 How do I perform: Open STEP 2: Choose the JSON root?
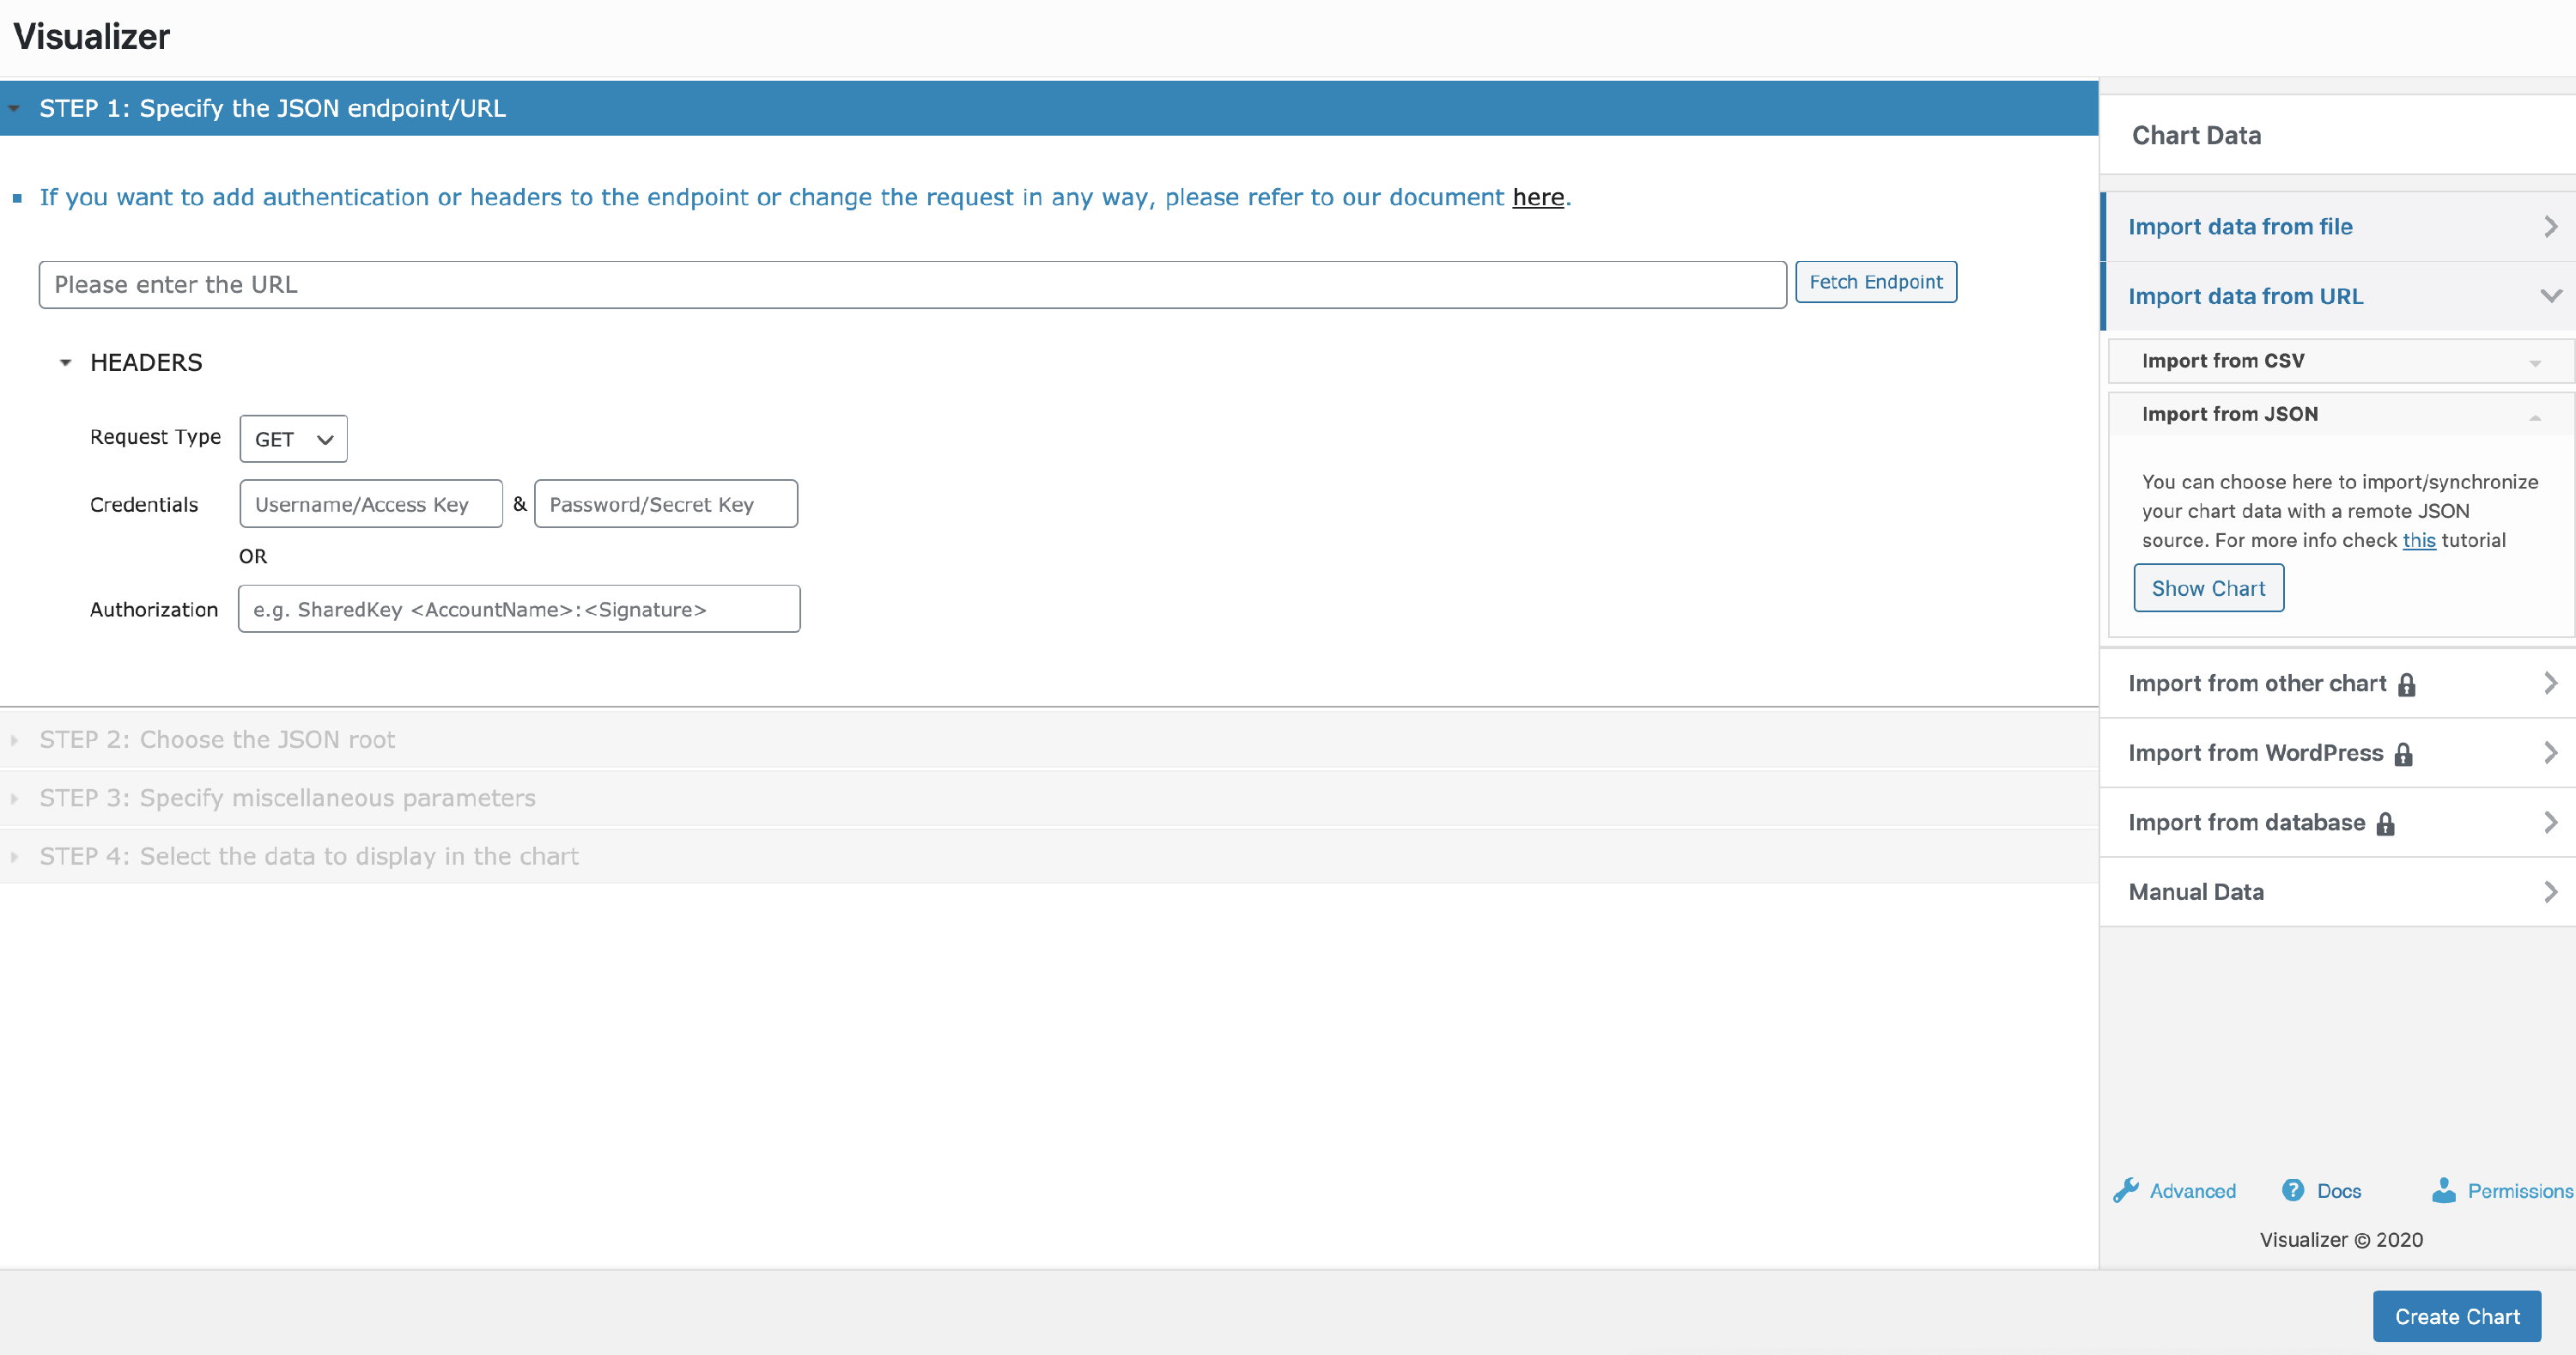coord(217,740)
